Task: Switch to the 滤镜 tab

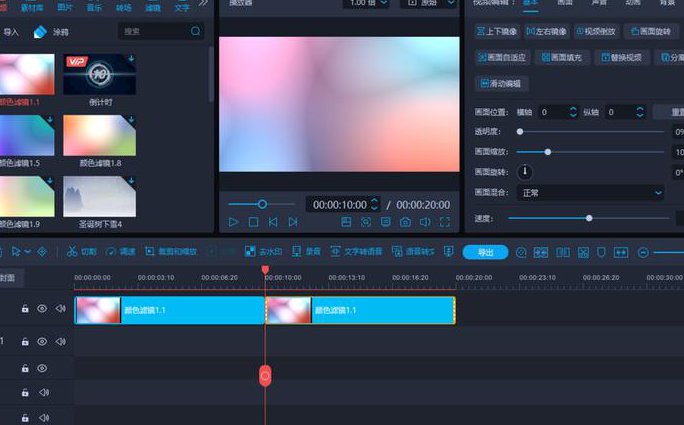Action: pos(153,7)
